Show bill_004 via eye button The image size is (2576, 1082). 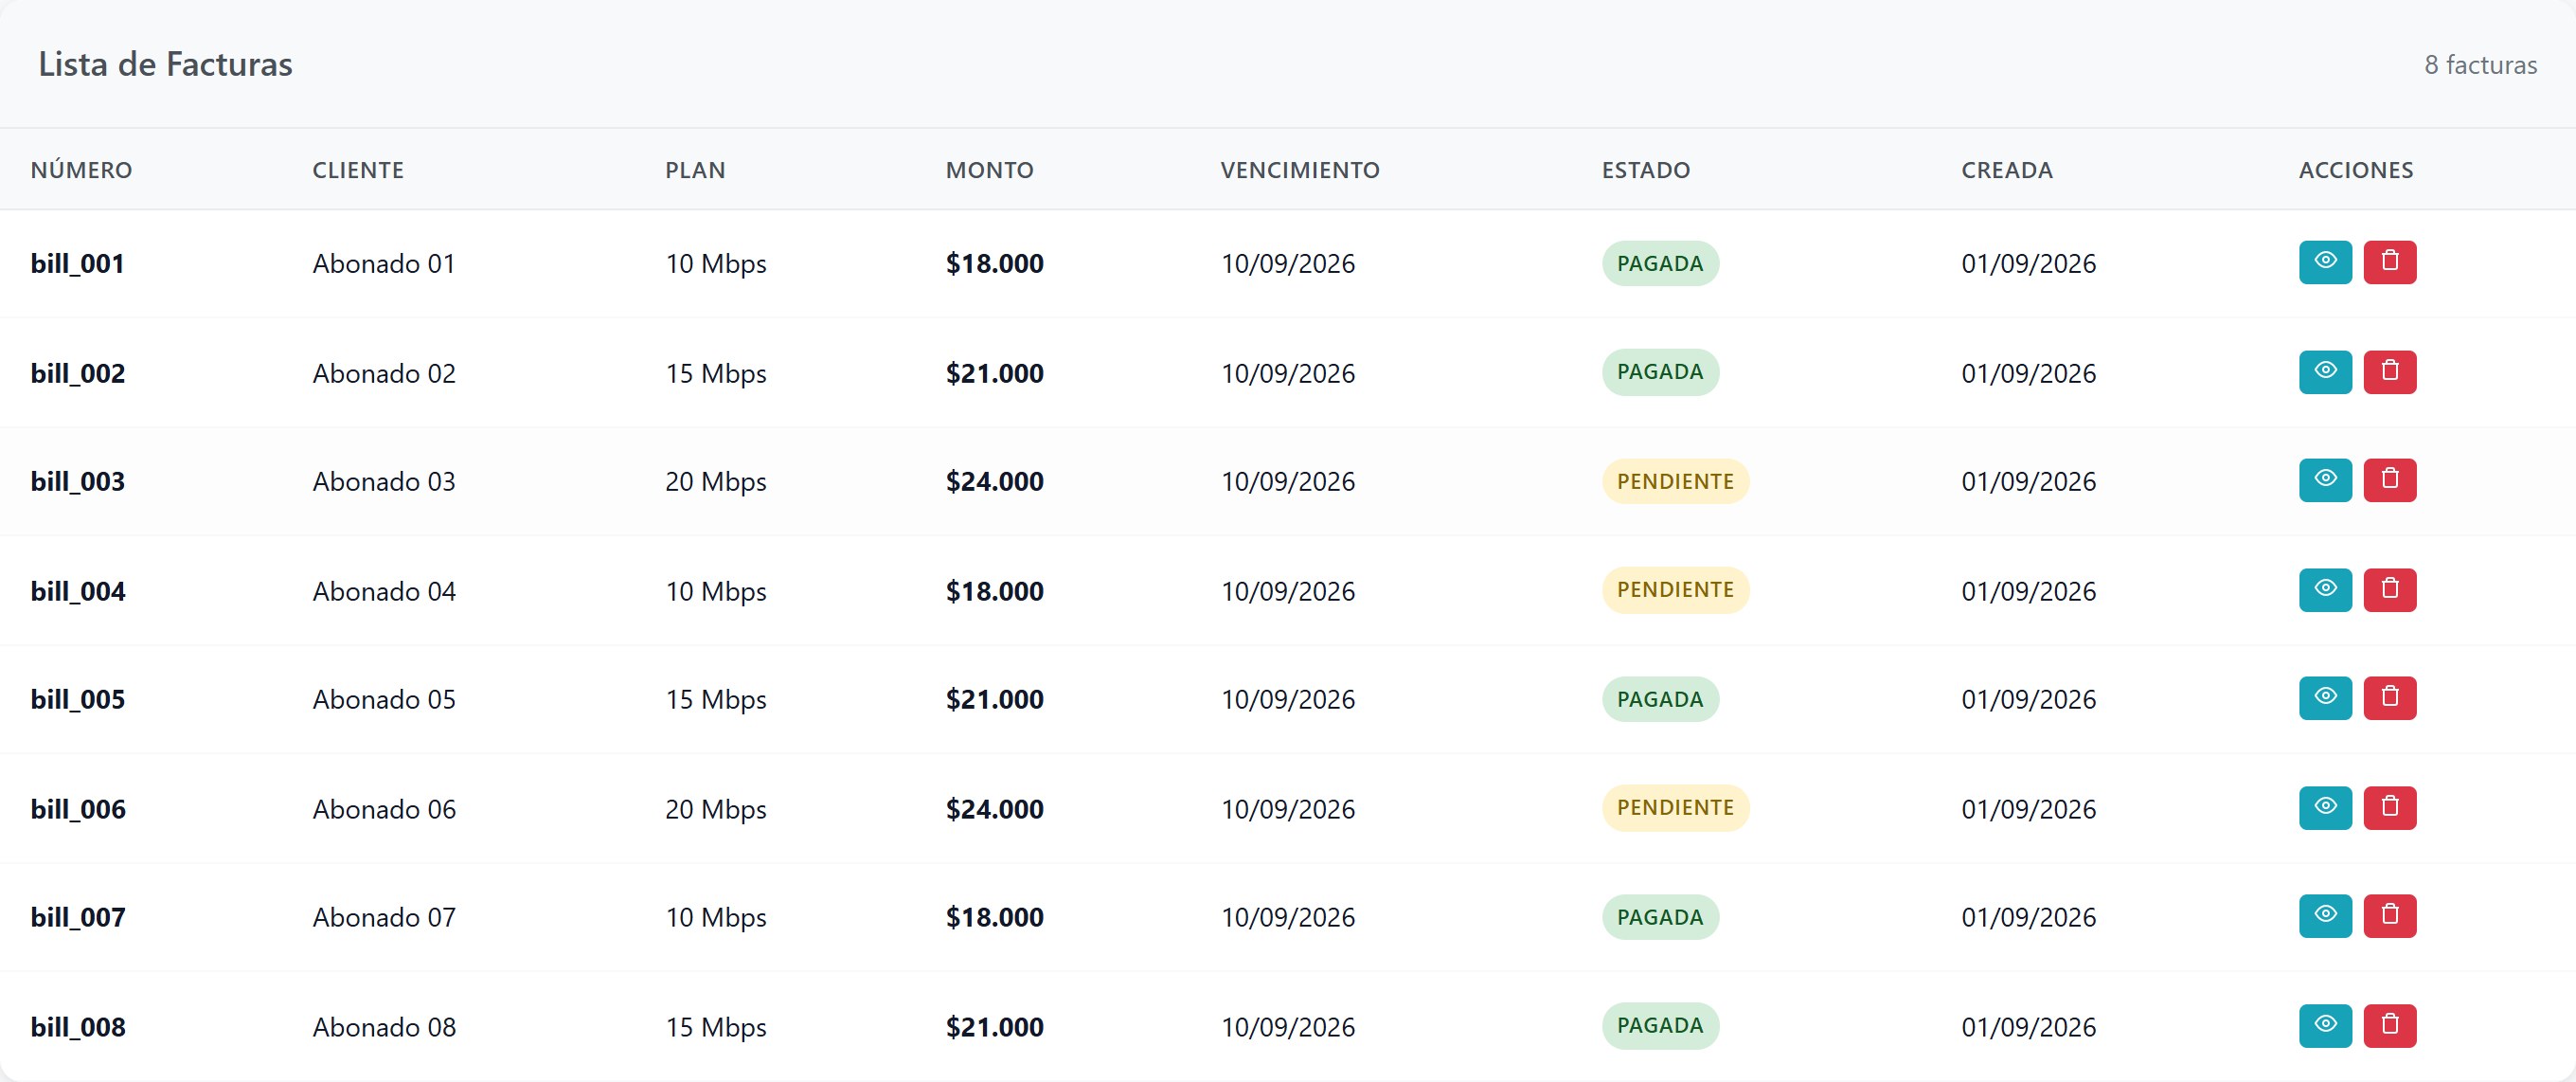pyautogui.click(x=2325, y=590)
